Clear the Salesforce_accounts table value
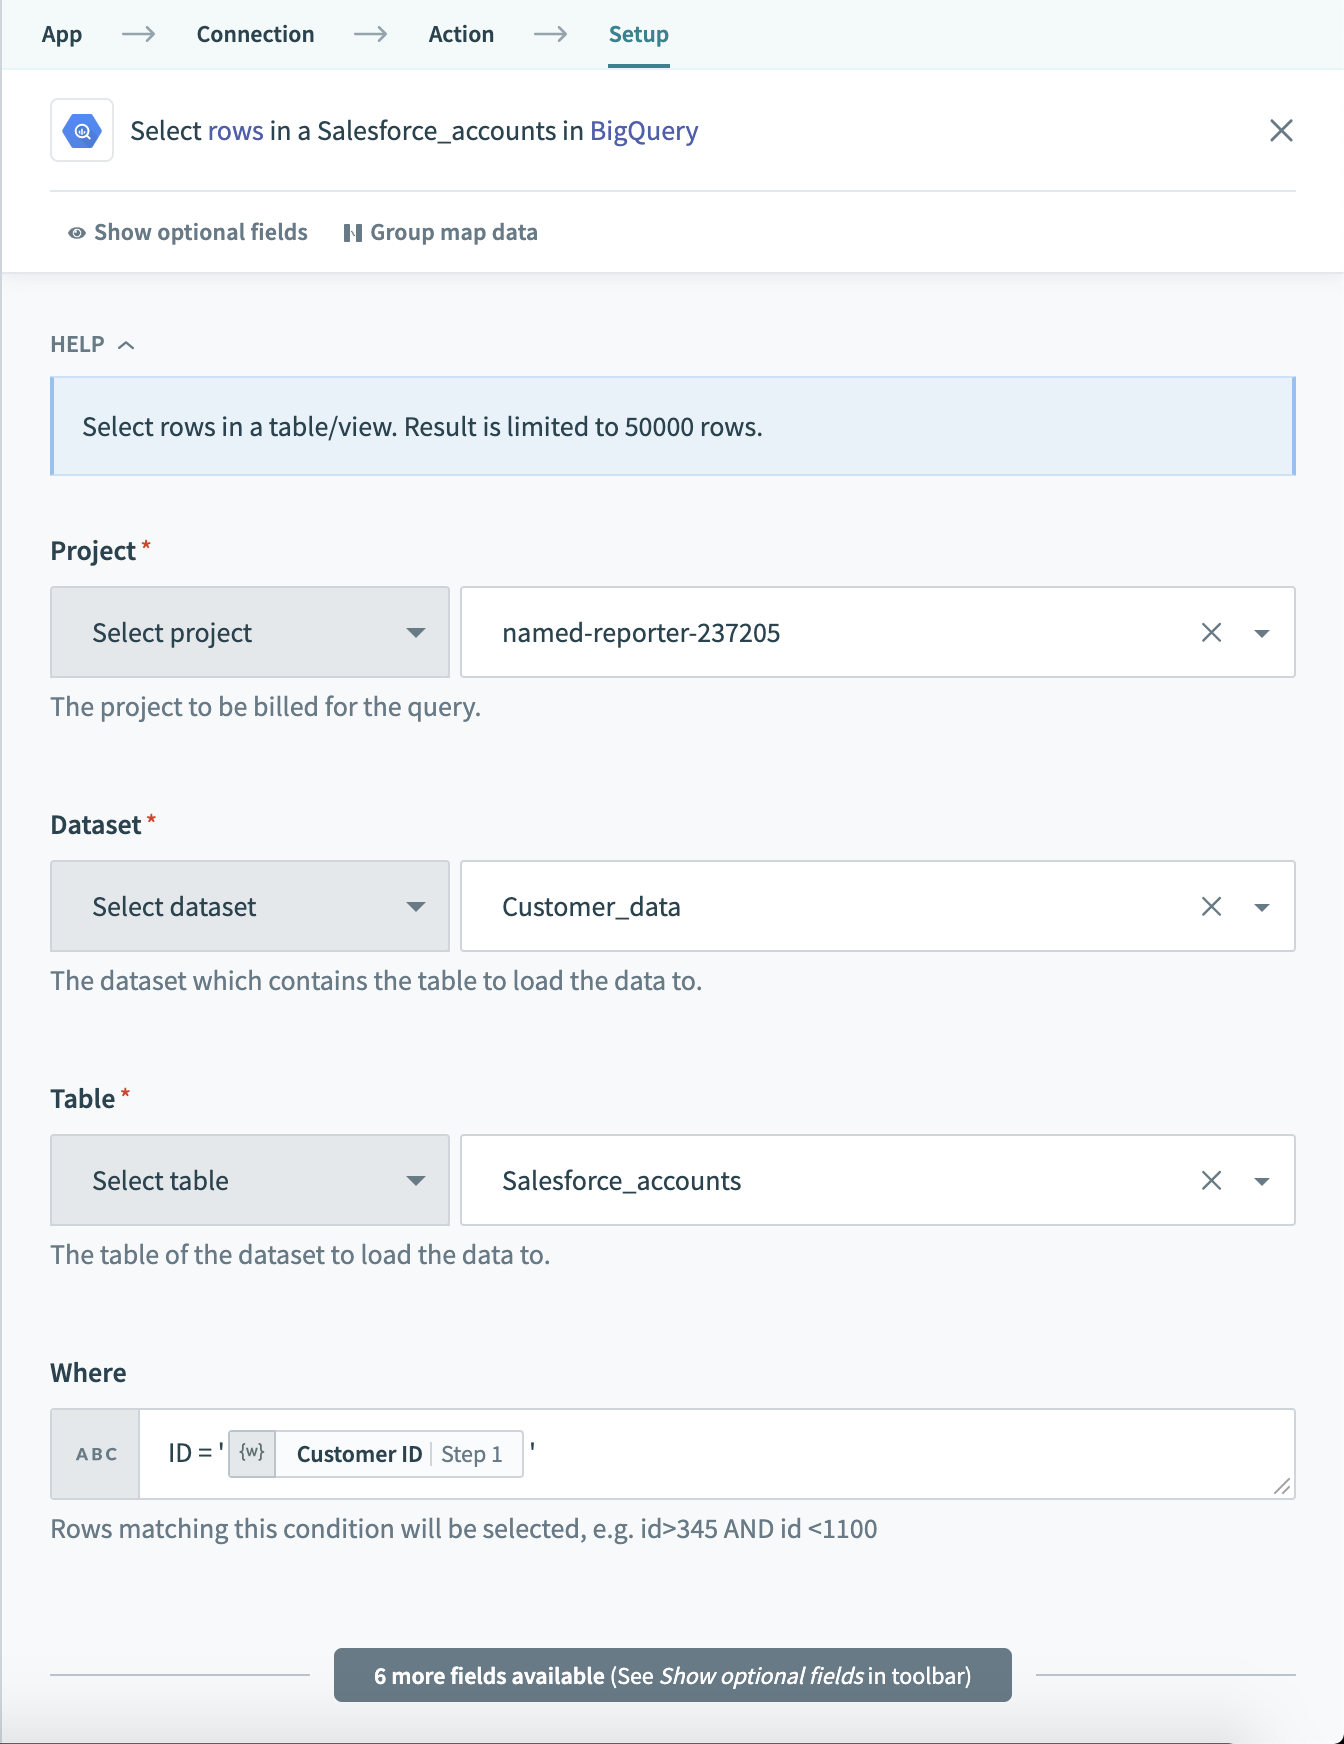Screen dimensions: 1344x1744 1211,1180
